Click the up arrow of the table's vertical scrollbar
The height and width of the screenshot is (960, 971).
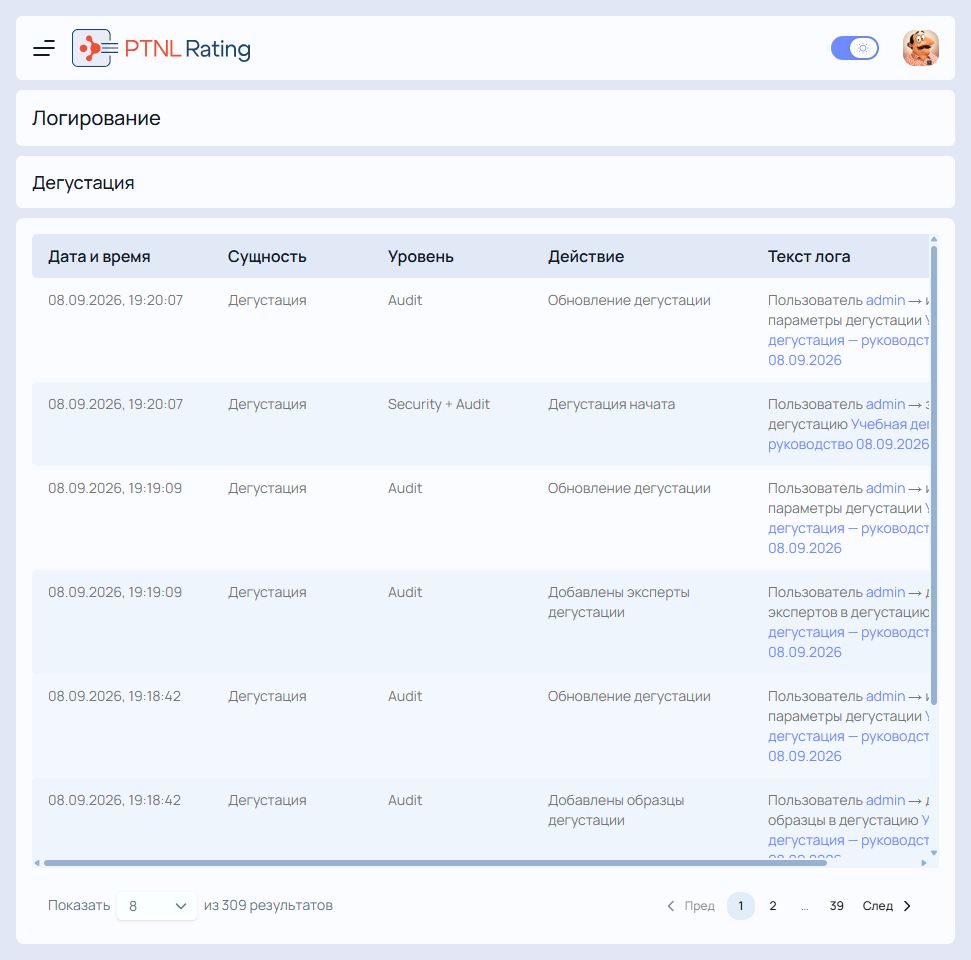coord(934,238)
